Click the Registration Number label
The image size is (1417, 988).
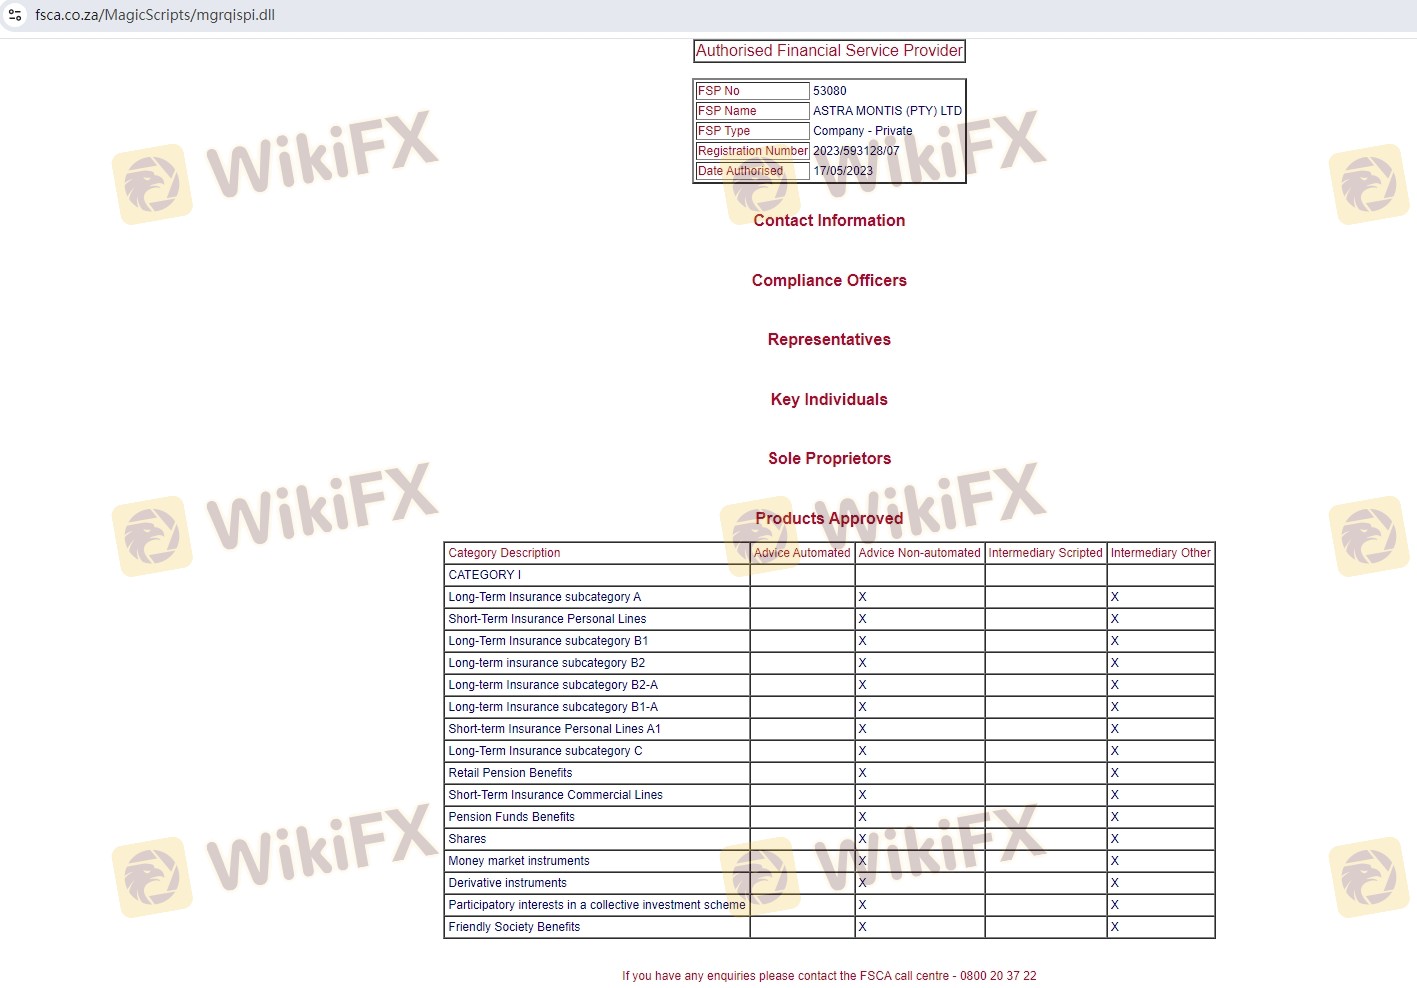[x=753, y=151]
